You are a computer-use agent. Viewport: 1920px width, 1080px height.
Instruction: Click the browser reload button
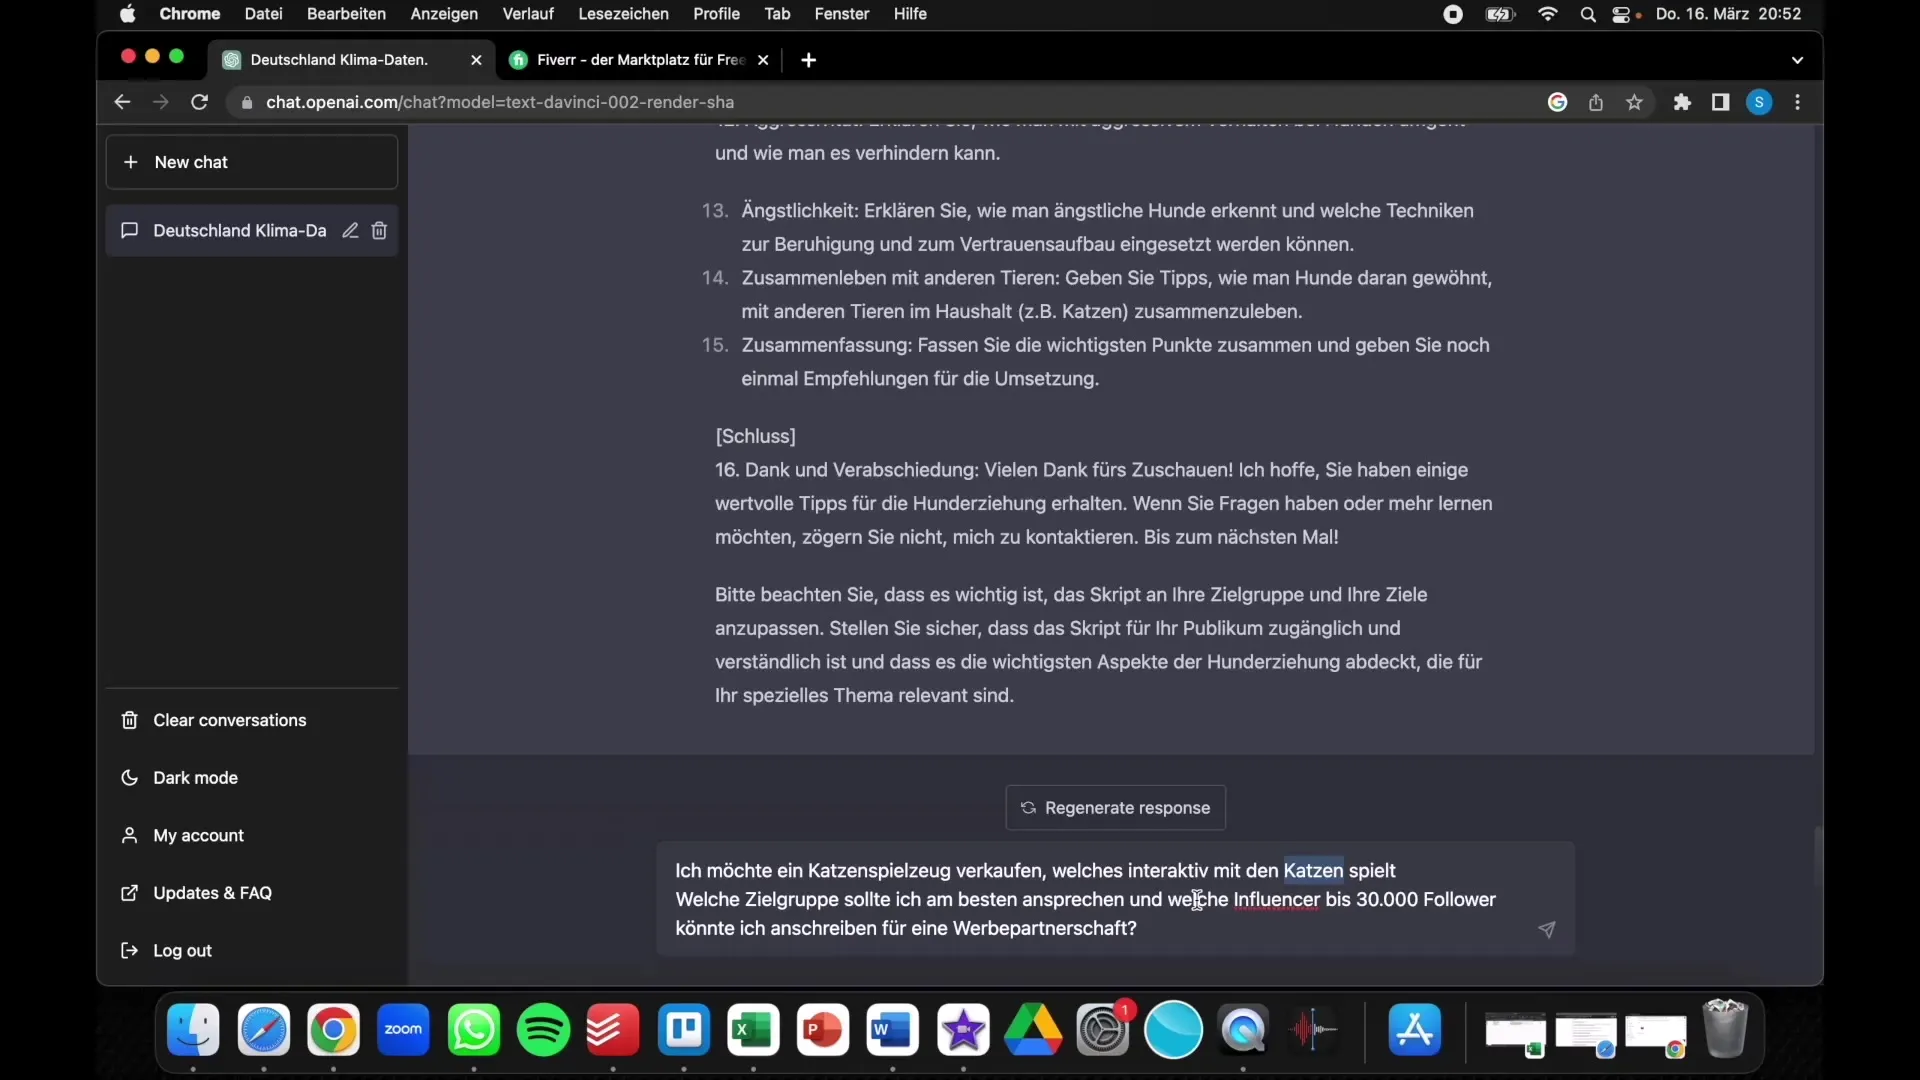202,102
